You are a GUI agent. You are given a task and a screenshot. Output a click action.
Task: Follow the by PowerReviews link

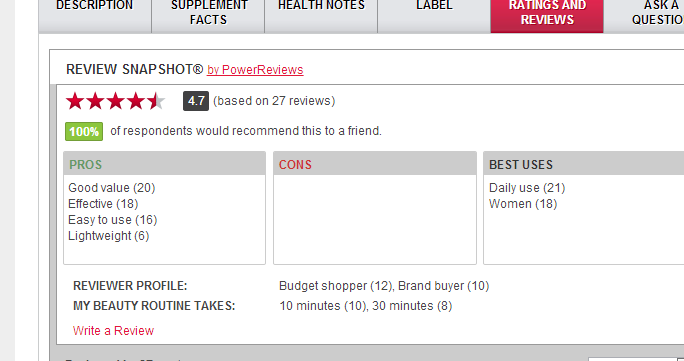pyautogui.click(x=255, y=70)
